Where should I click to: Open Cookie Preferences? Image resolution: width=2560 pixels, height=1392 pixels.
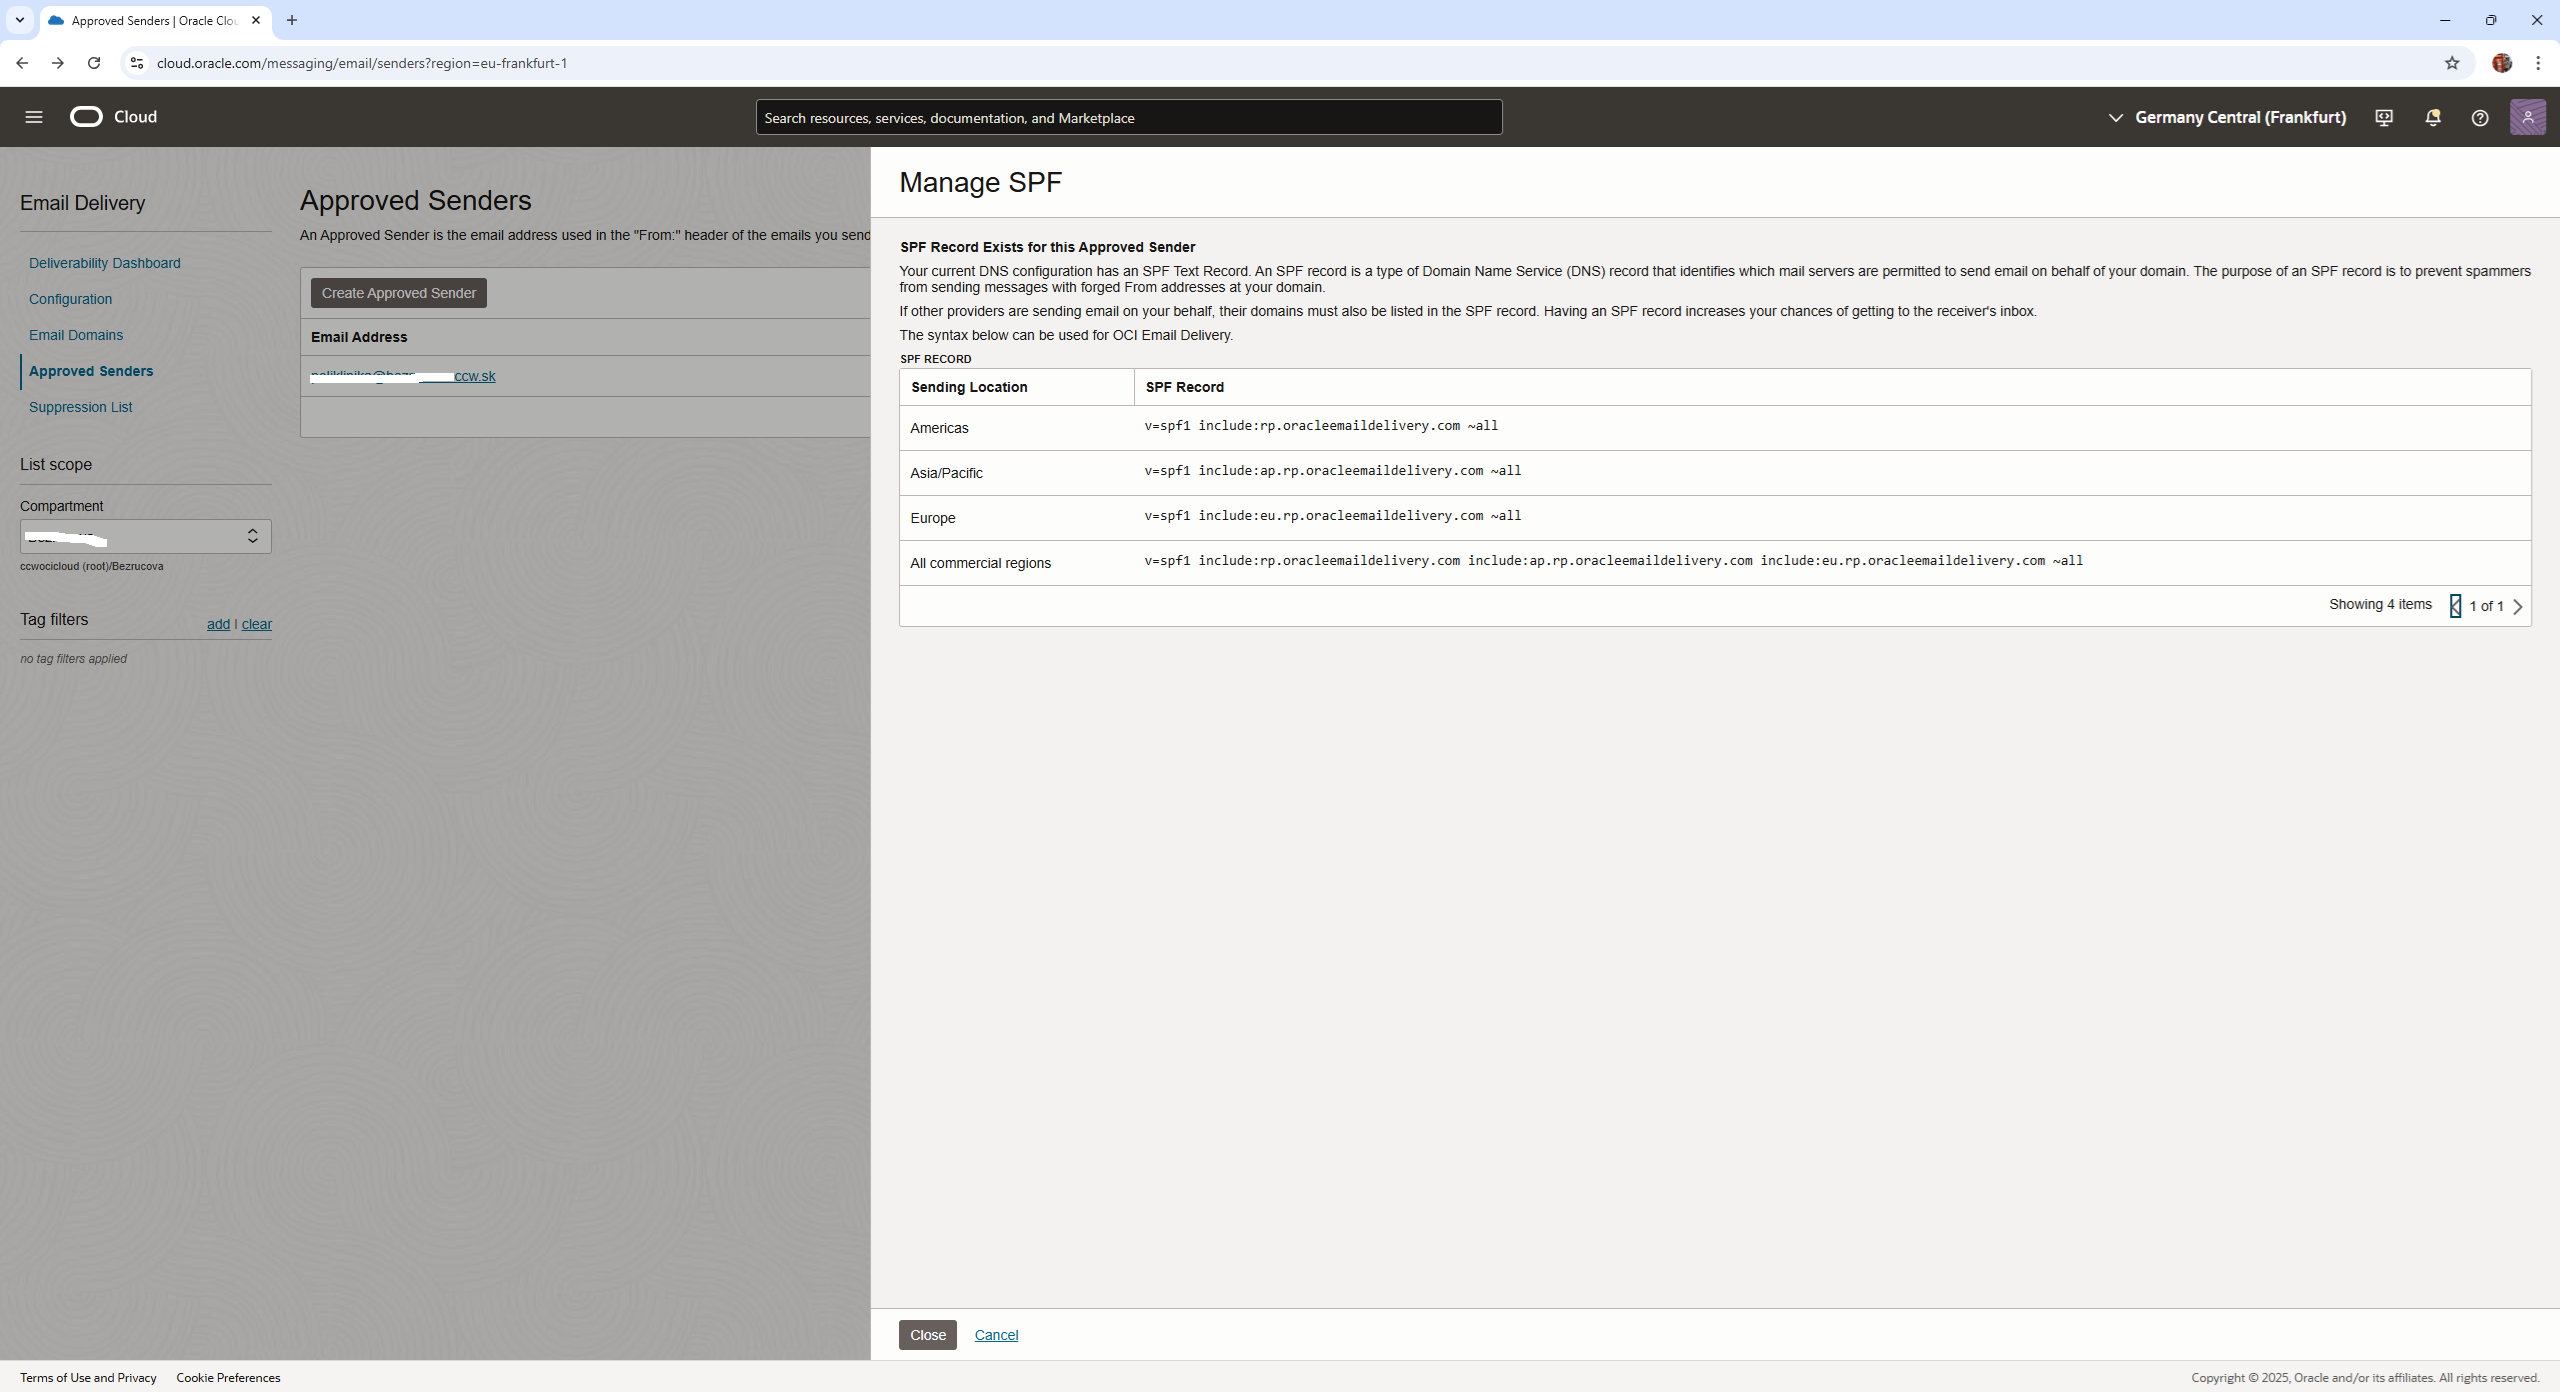pyautogui.click(x=228, y=1378)
